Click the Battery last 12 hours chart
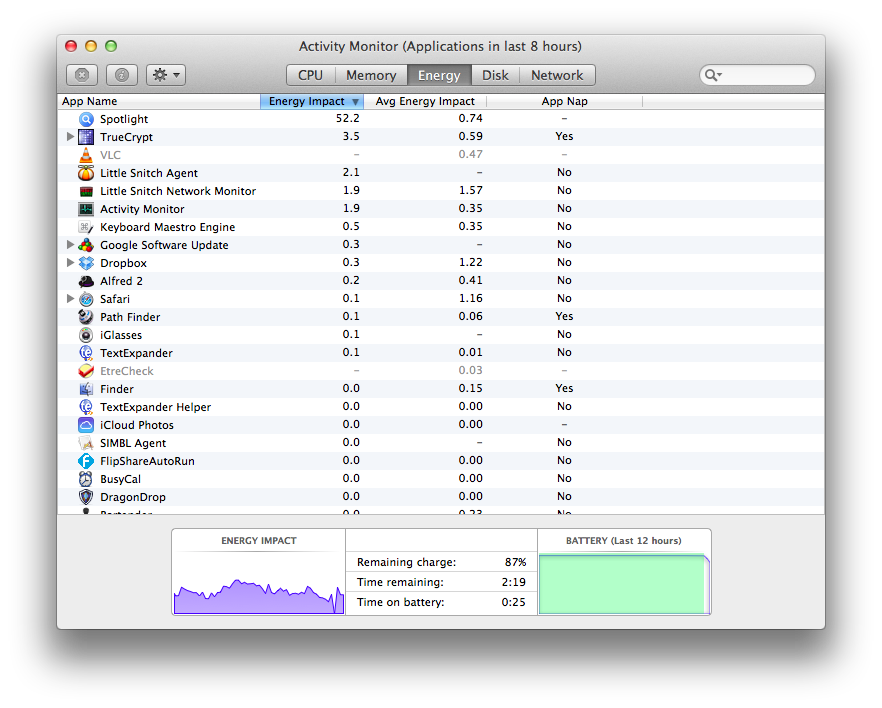The image size is (882, 708). click(624, 584)
